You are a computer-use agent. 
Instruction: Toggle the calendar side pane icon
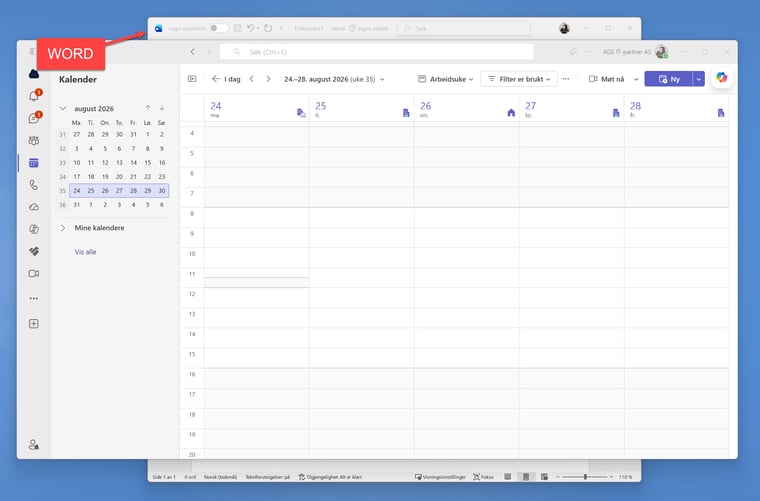[192, 78]
